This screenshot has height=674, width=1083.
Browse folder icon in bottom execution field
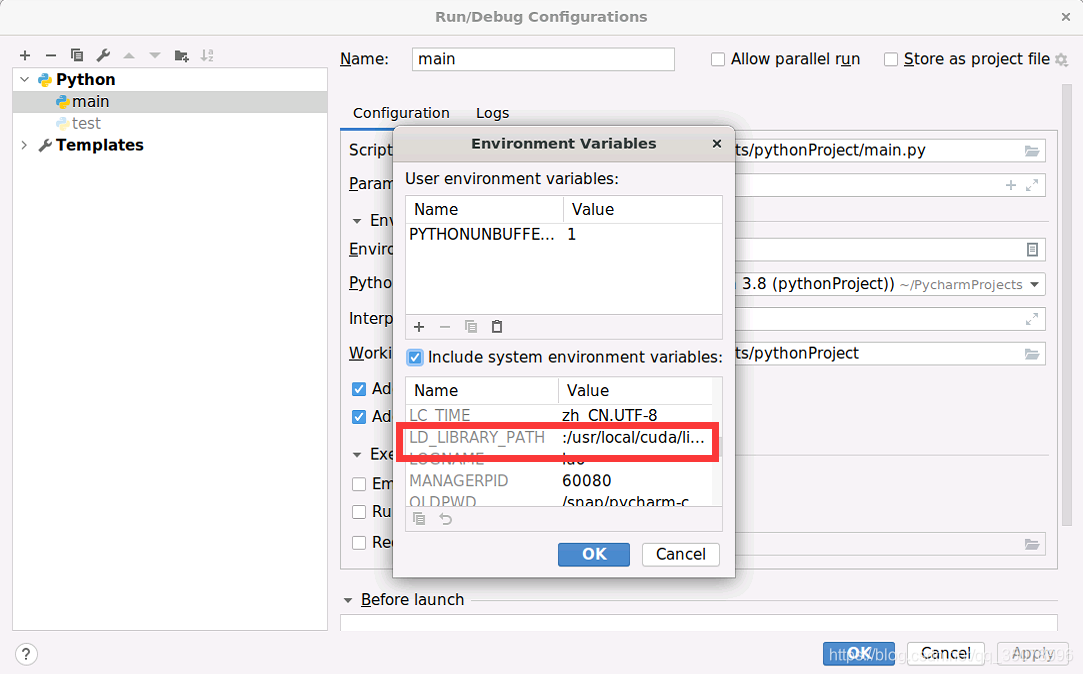pos(1032,544)
